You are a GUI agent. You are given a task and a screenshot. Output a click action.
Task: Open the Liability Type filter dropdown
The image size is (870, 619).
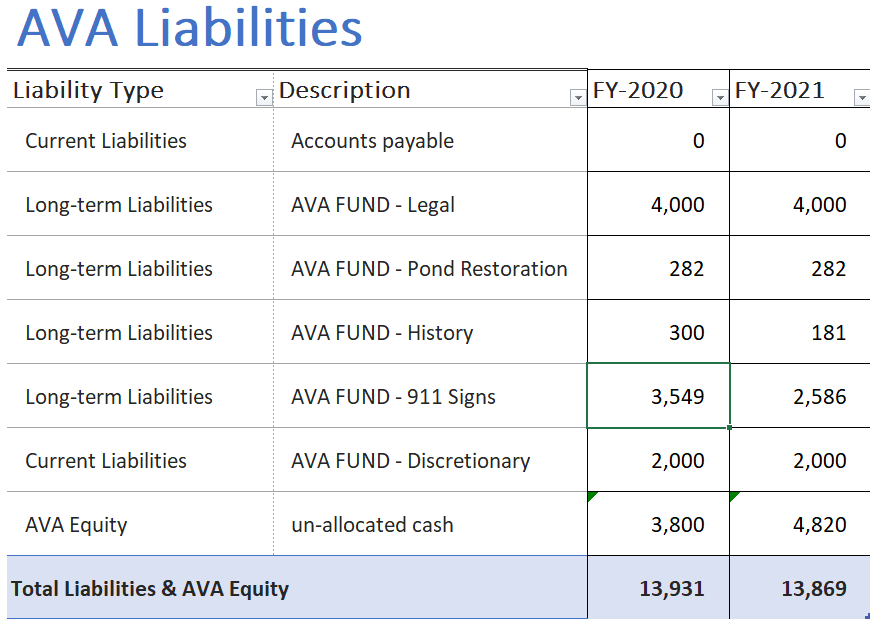pos(264,98)
